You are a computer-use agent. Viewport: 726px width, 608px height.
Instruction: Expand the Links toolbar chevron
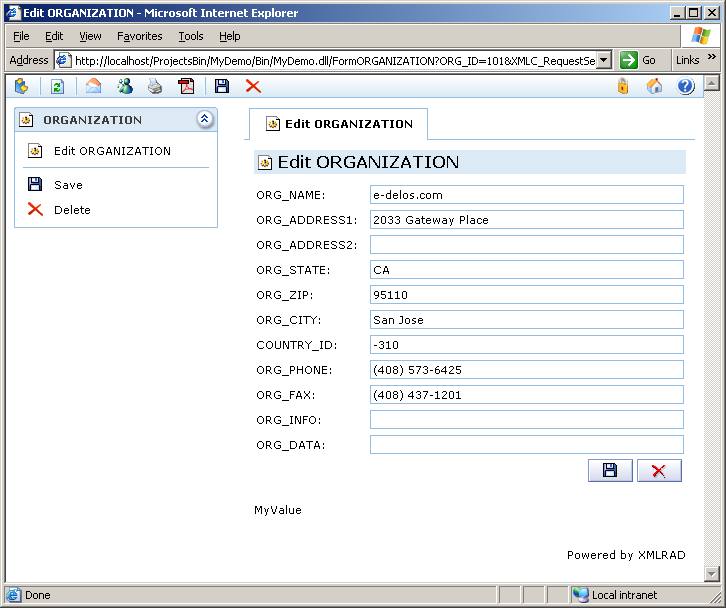point(712,58)
